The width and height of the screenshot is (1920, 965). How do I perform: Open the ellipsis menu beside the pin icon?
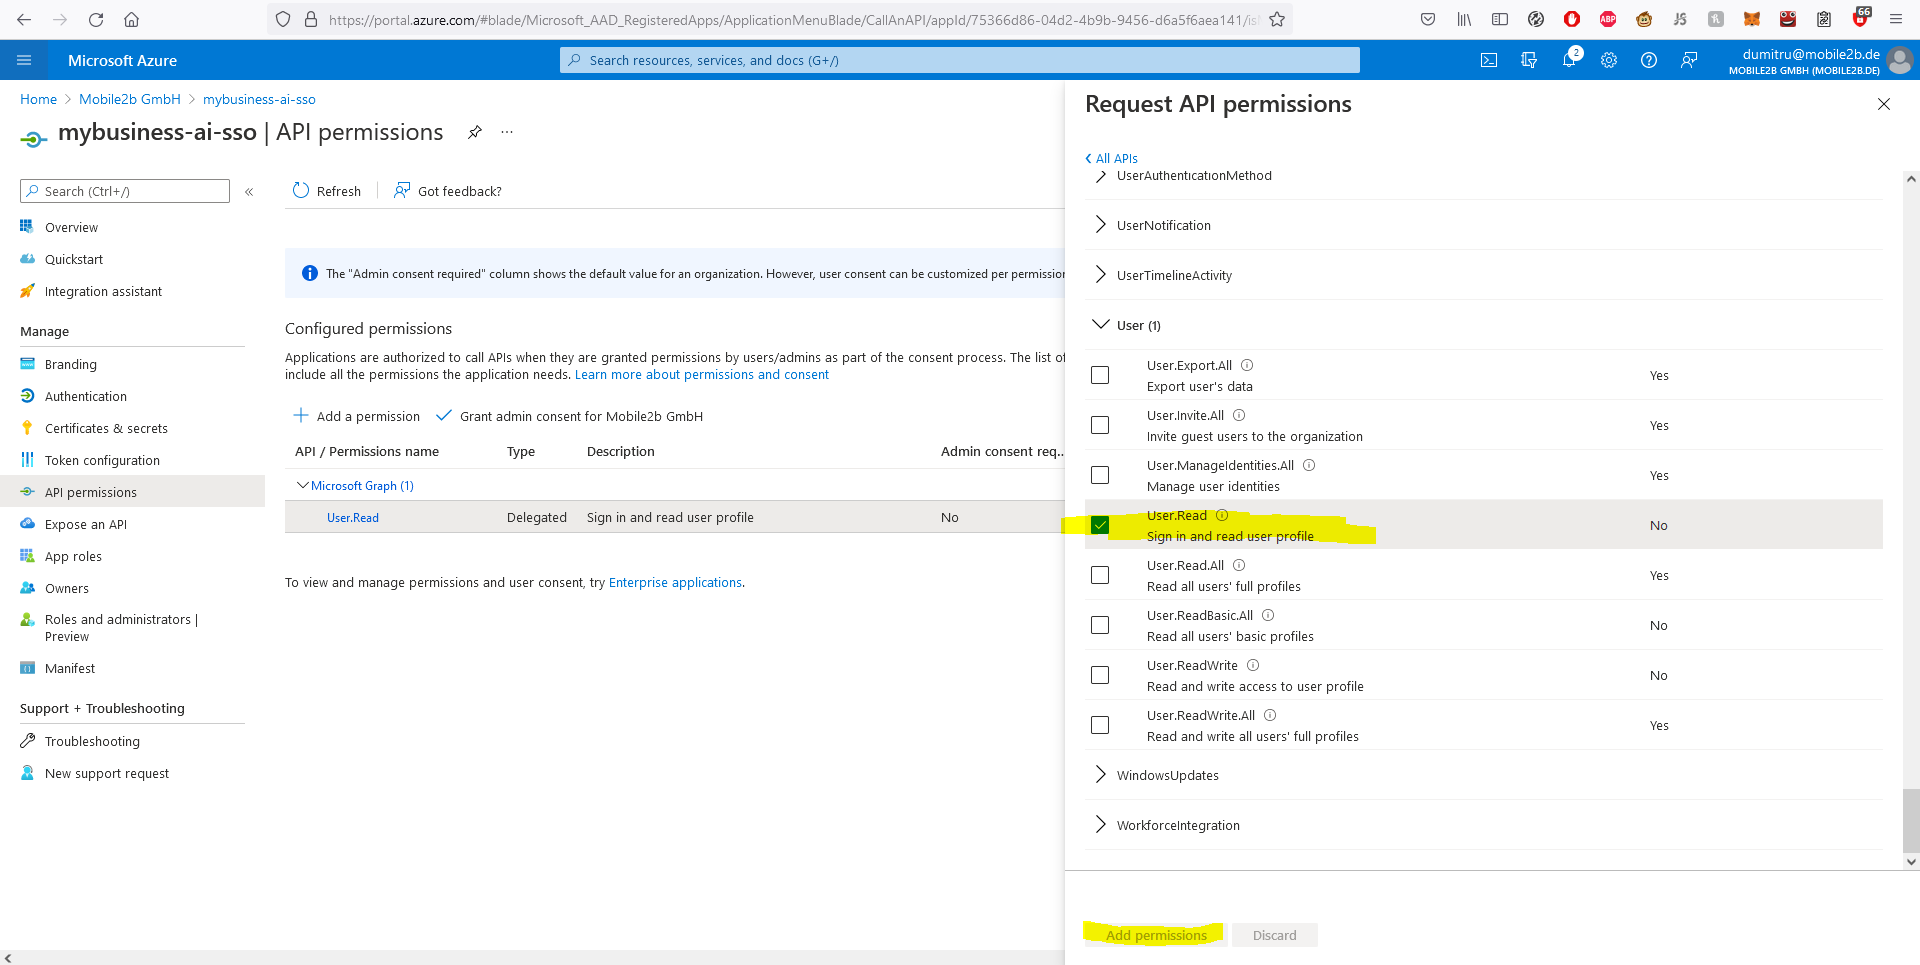pos(506,131)
